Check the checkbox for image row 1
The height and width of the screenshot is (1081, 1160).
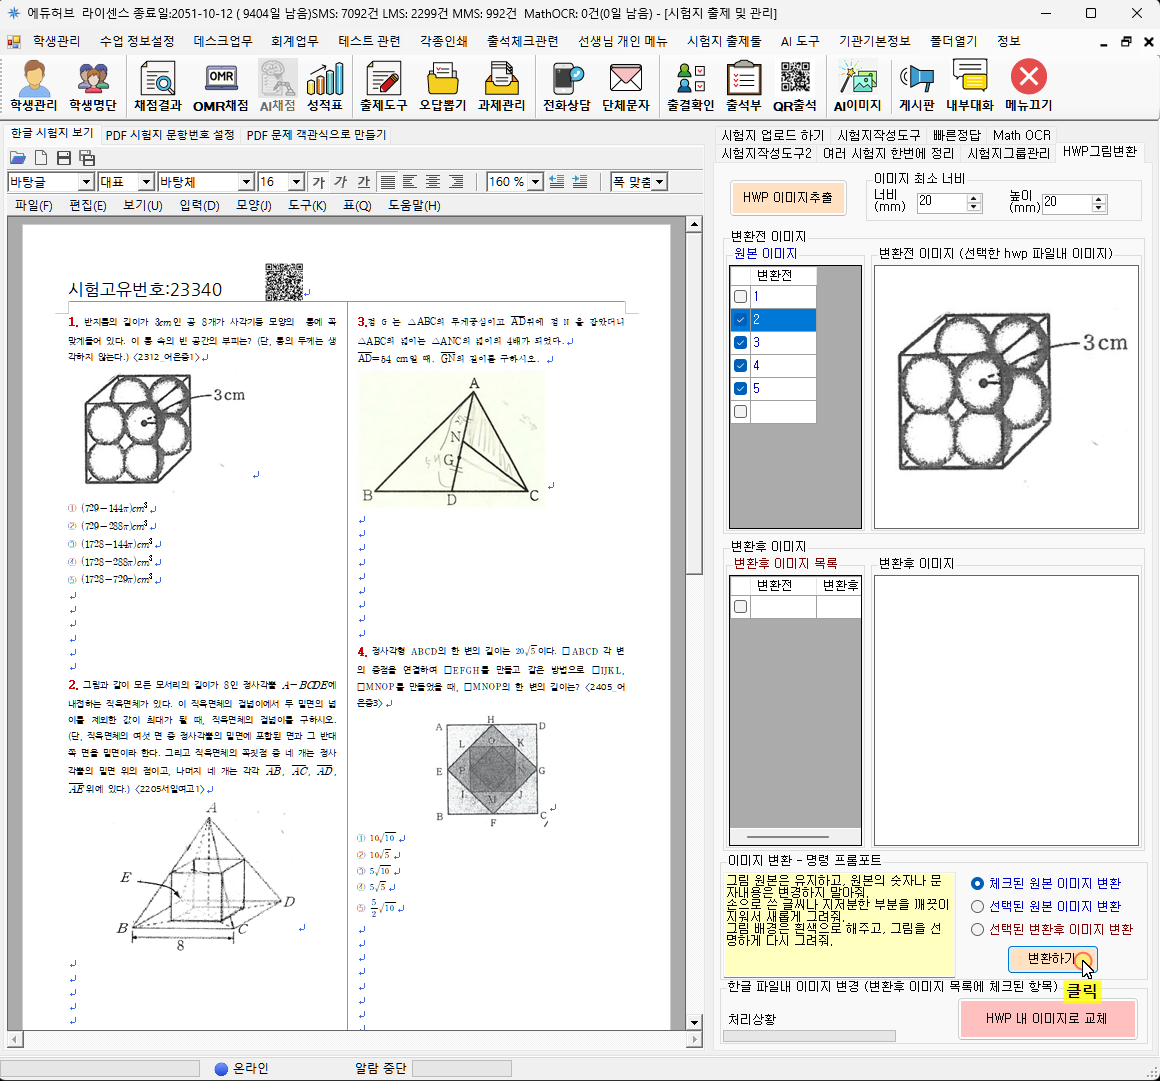pyautogui.click(x=740, y=297)
